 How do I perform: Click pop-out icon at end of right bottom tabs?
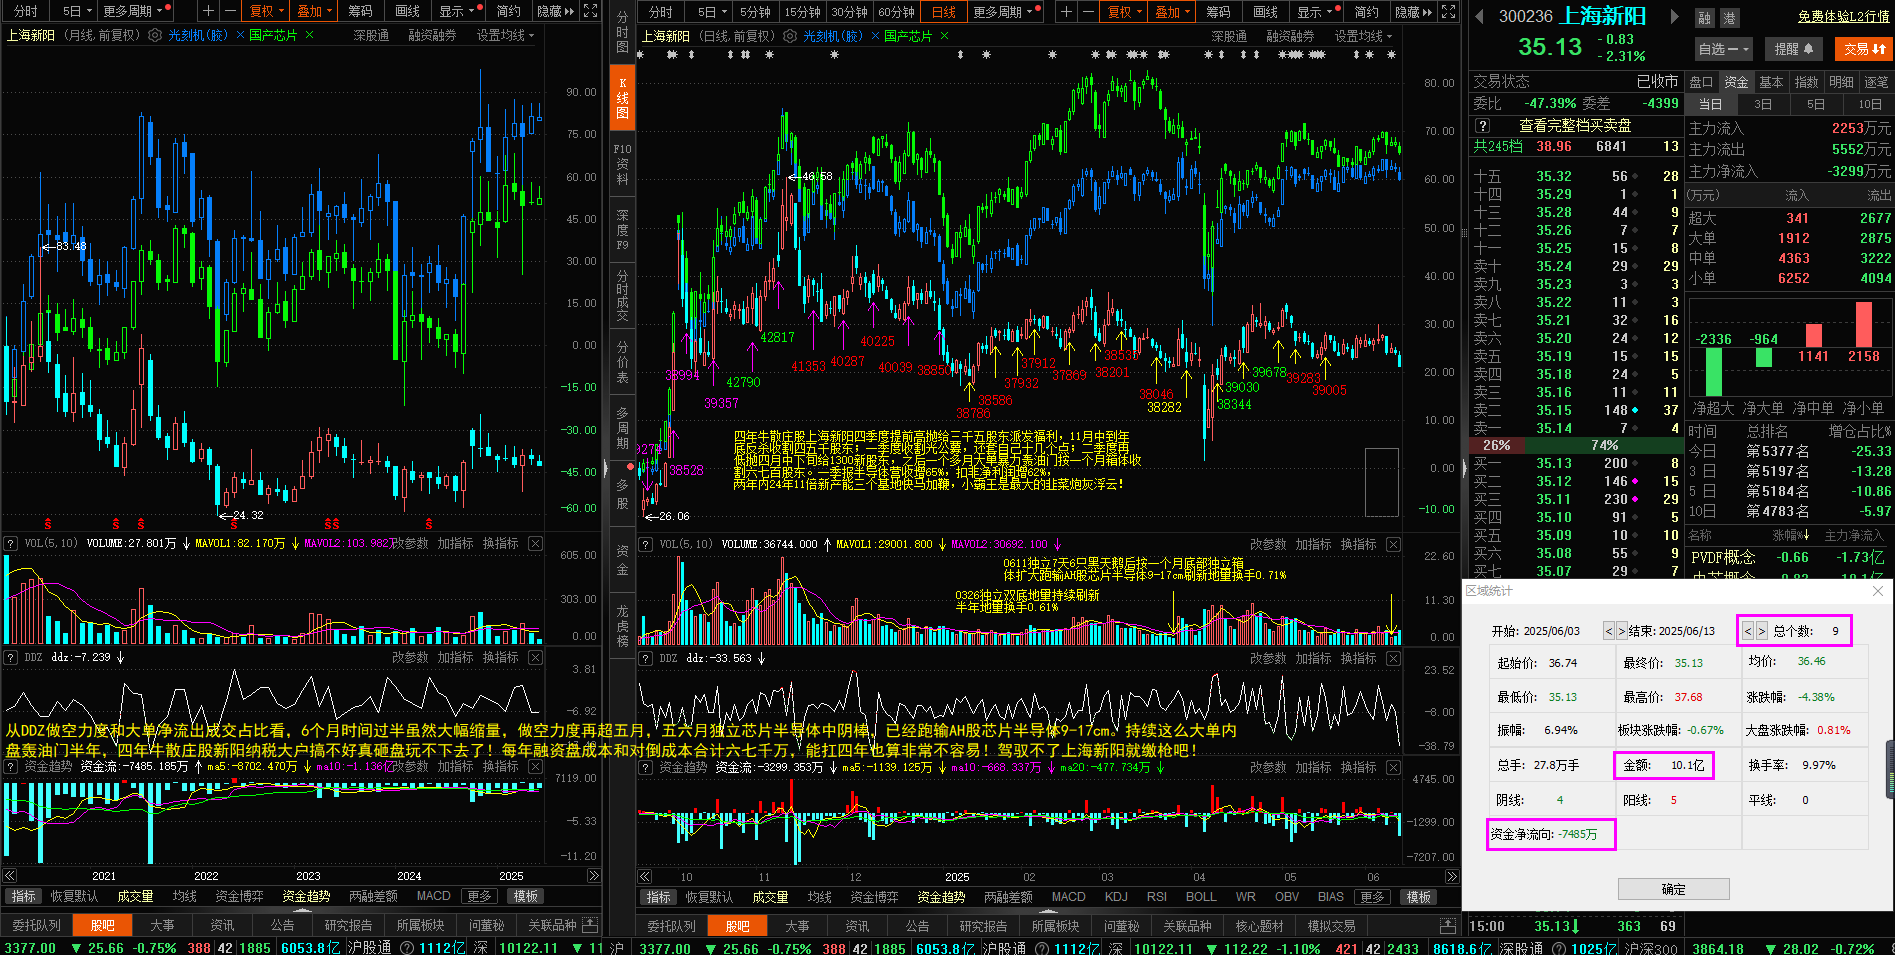click(x=1447, y=925)
